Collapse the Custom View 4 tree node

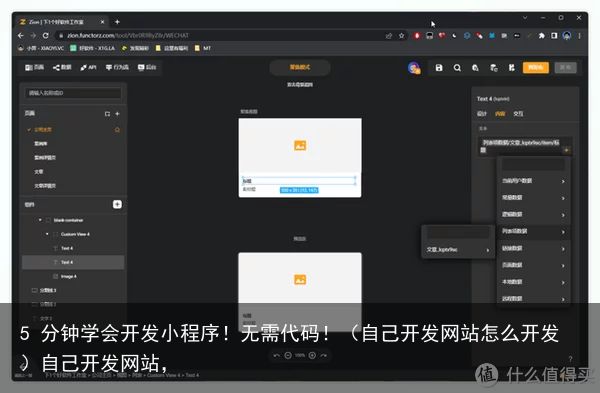click(47, 234)
